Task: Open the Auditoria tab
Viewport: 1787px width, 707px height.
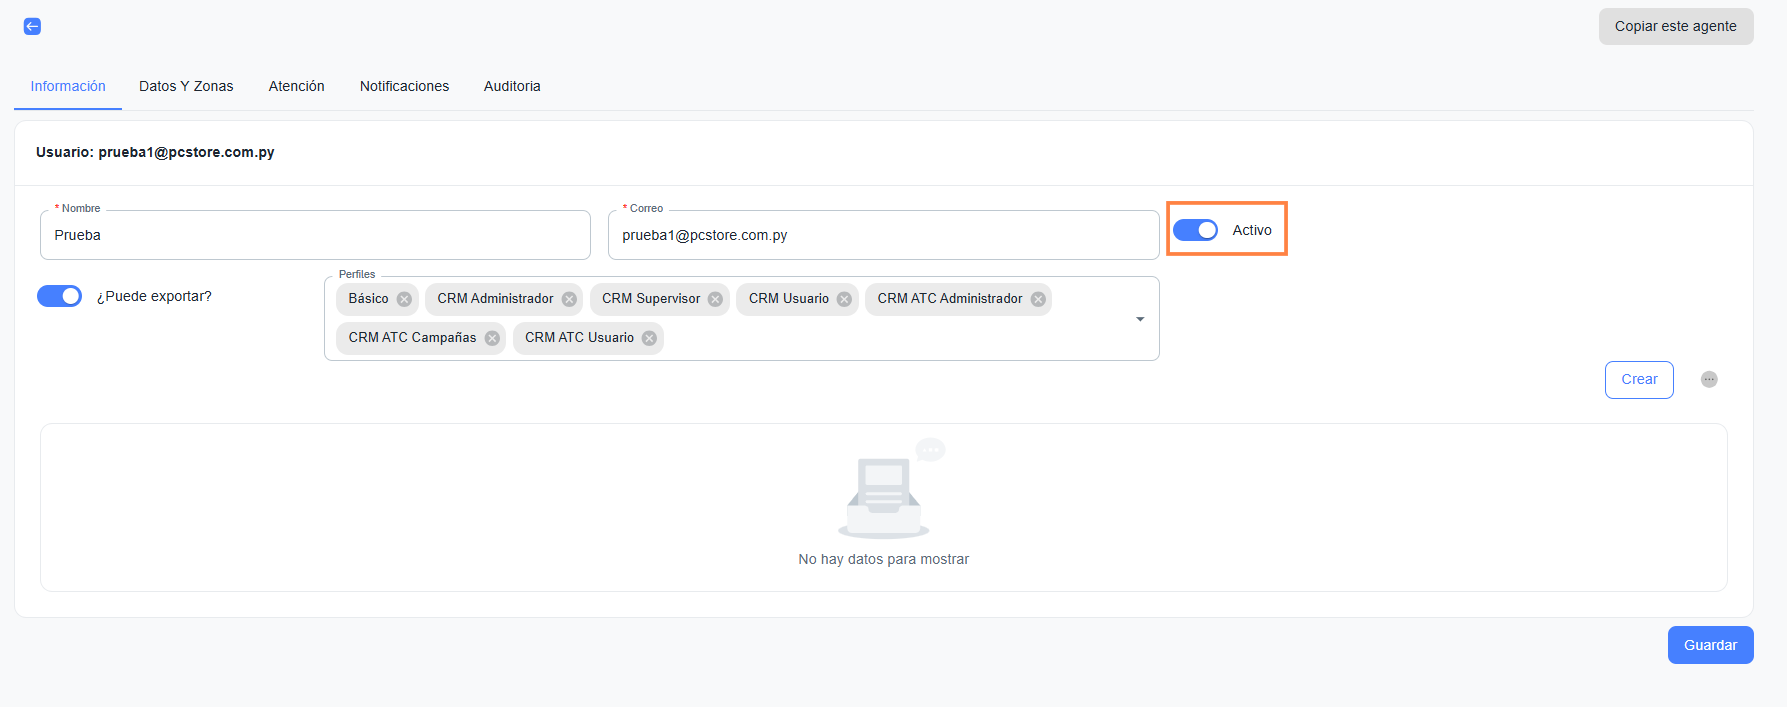Action: (x=512, y=86)
